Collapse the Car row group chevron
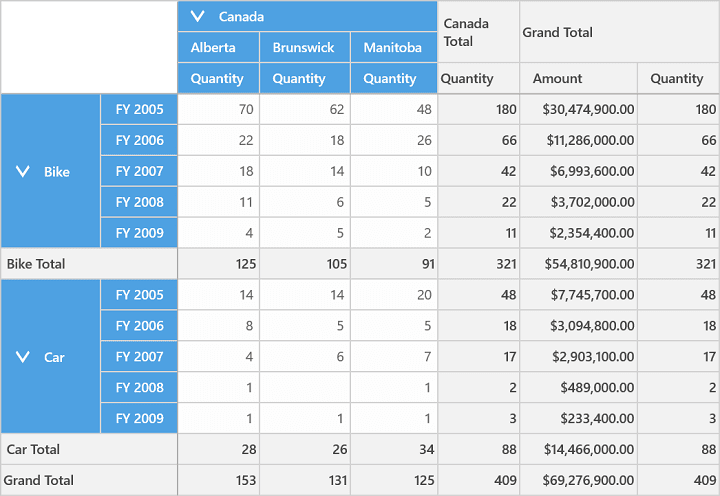720x496 pixels. (x=22, y=357)
